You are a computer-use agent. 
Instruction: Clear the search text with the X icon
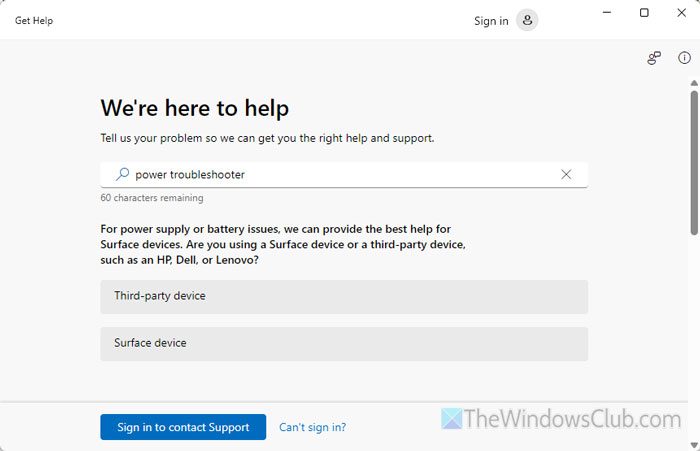point(566,174)
